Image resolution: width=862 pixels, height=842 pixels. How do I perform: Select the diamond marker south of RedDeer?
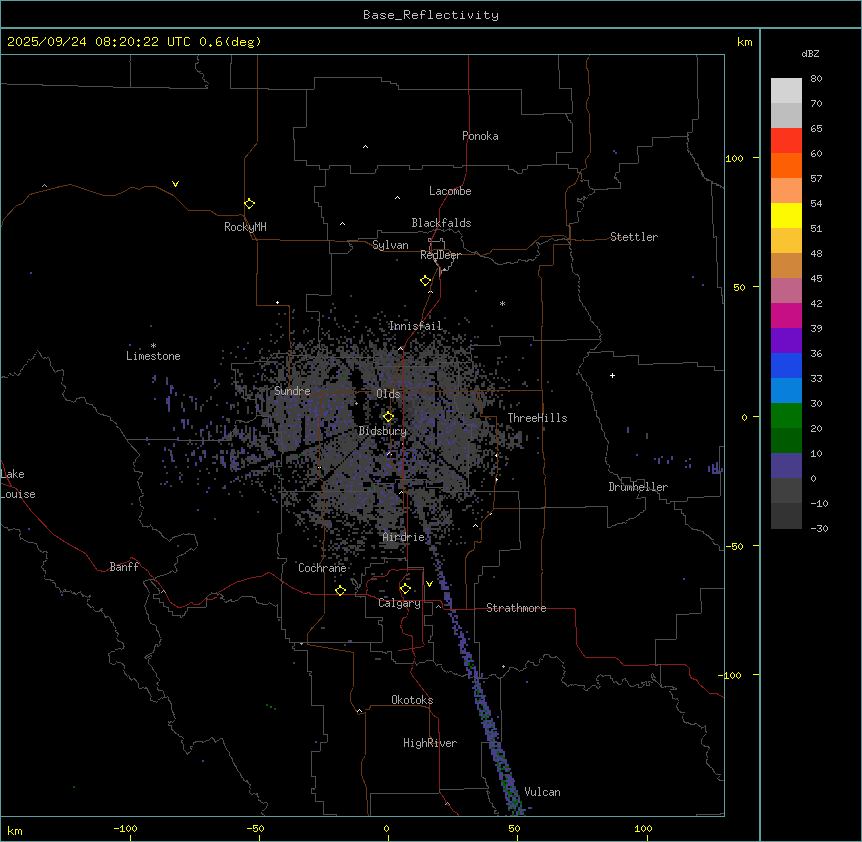[426, 281]
